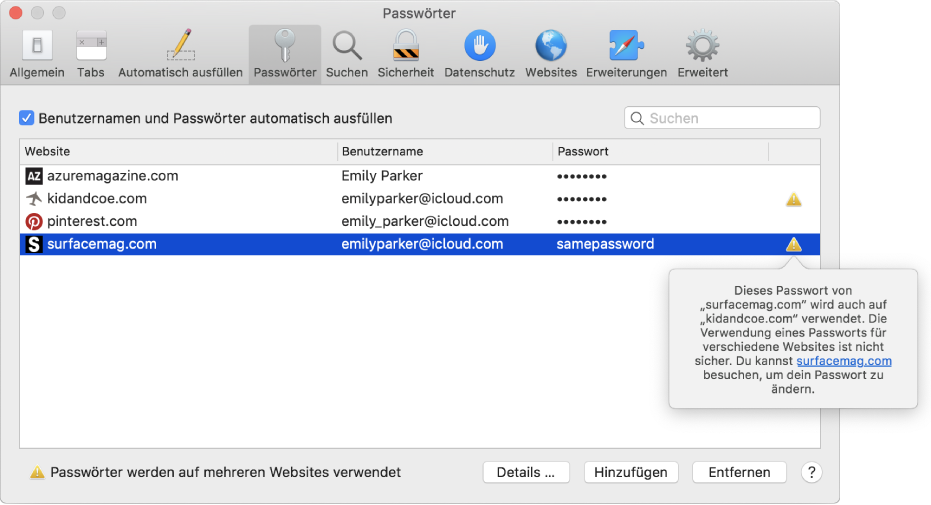
Task: Sort by the Website column header
Action: pyautogui.click(x=179, y=151)
